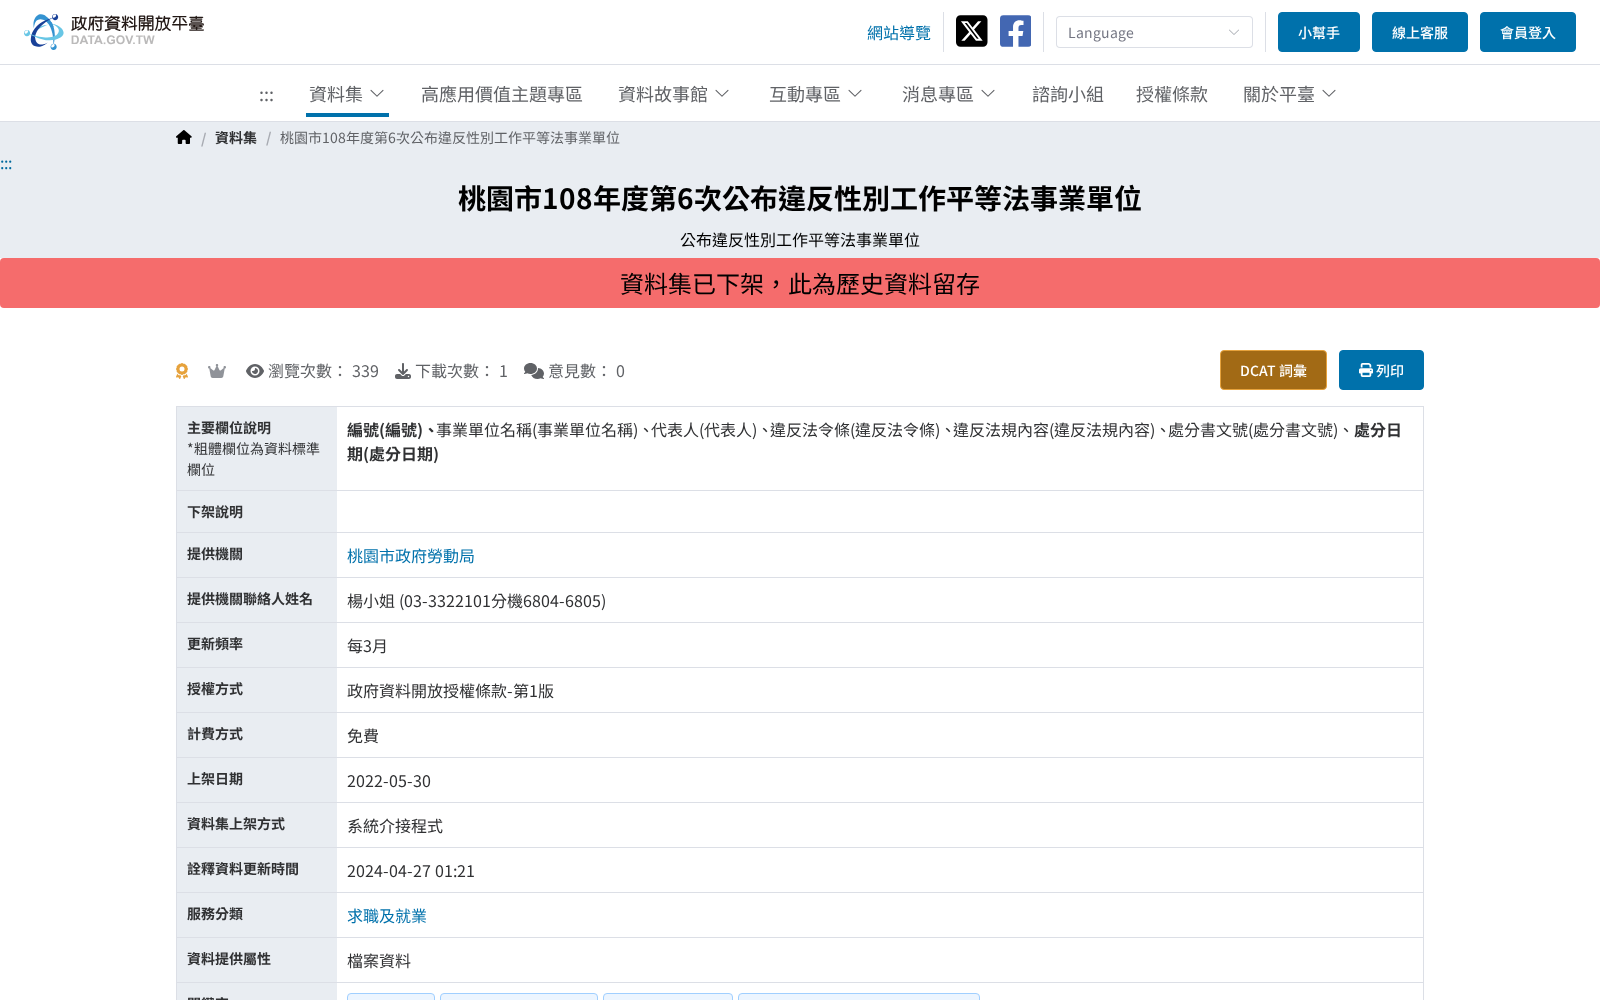Click the ::: accessibility anchor in the nav bar
This screenshot has width=1600, height=1000.
(266, 95)
